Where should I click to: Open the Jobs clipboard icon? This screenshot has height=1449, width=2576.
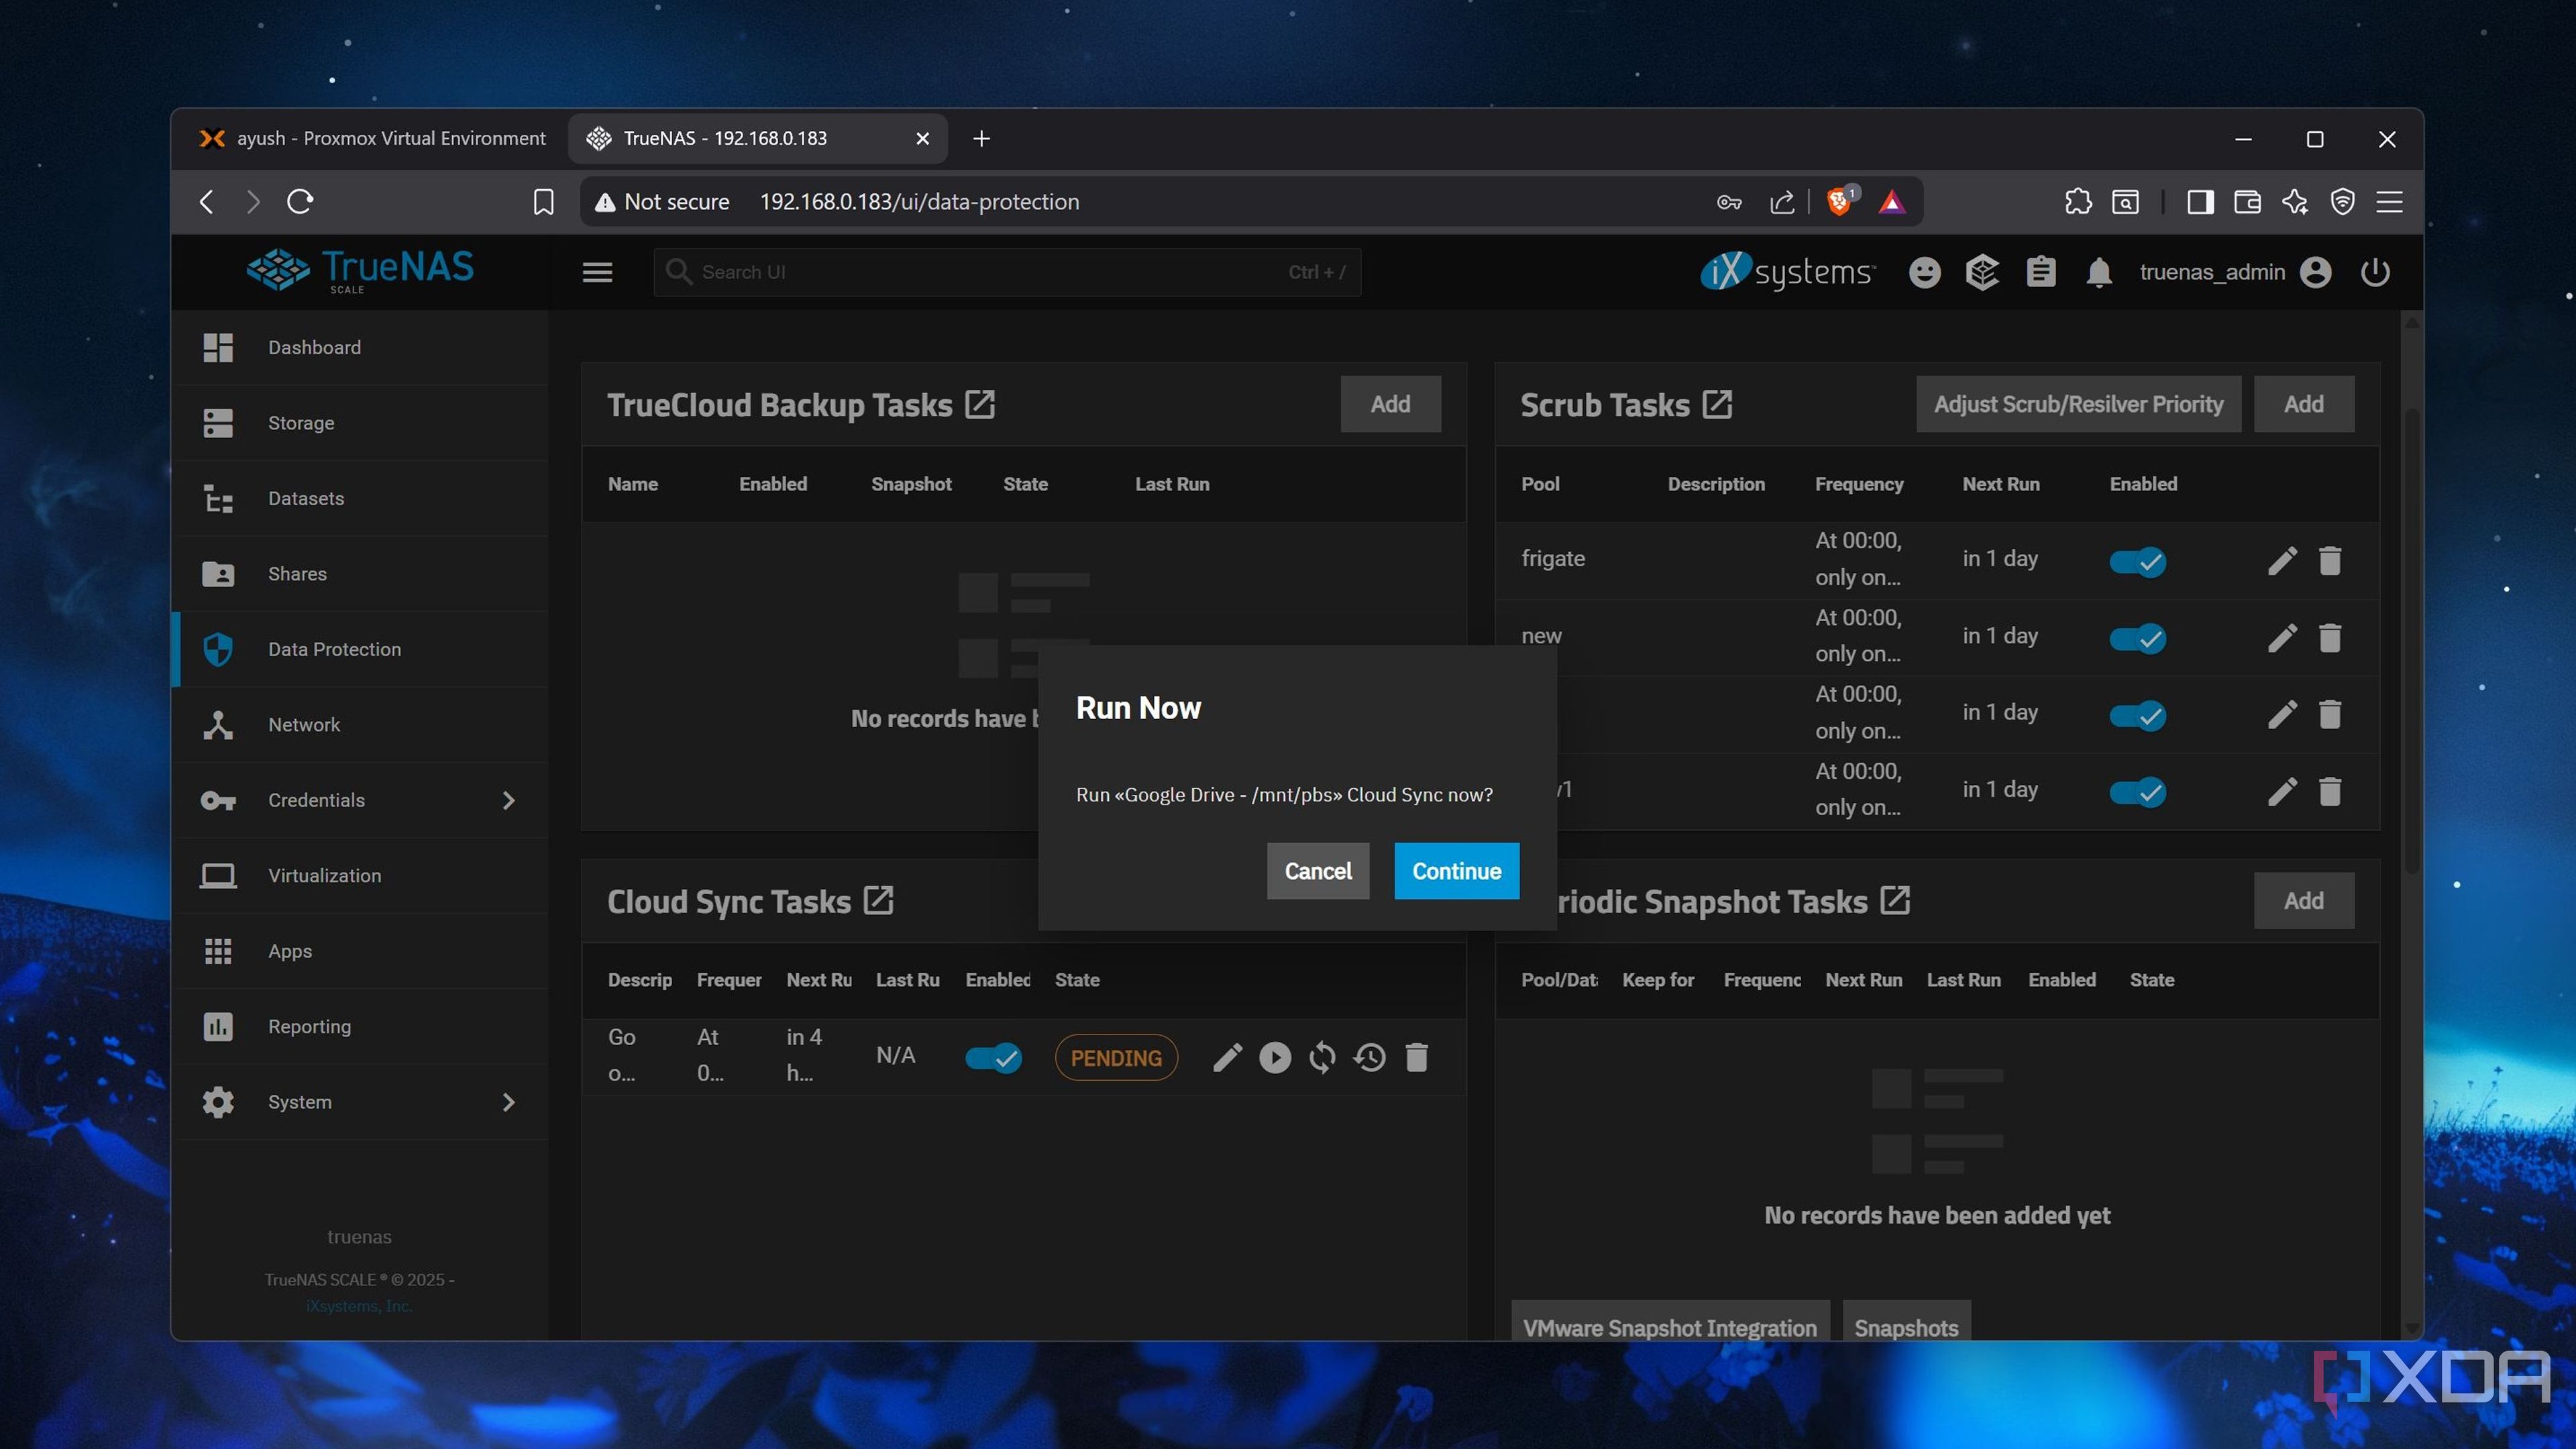coord(2040,272)
